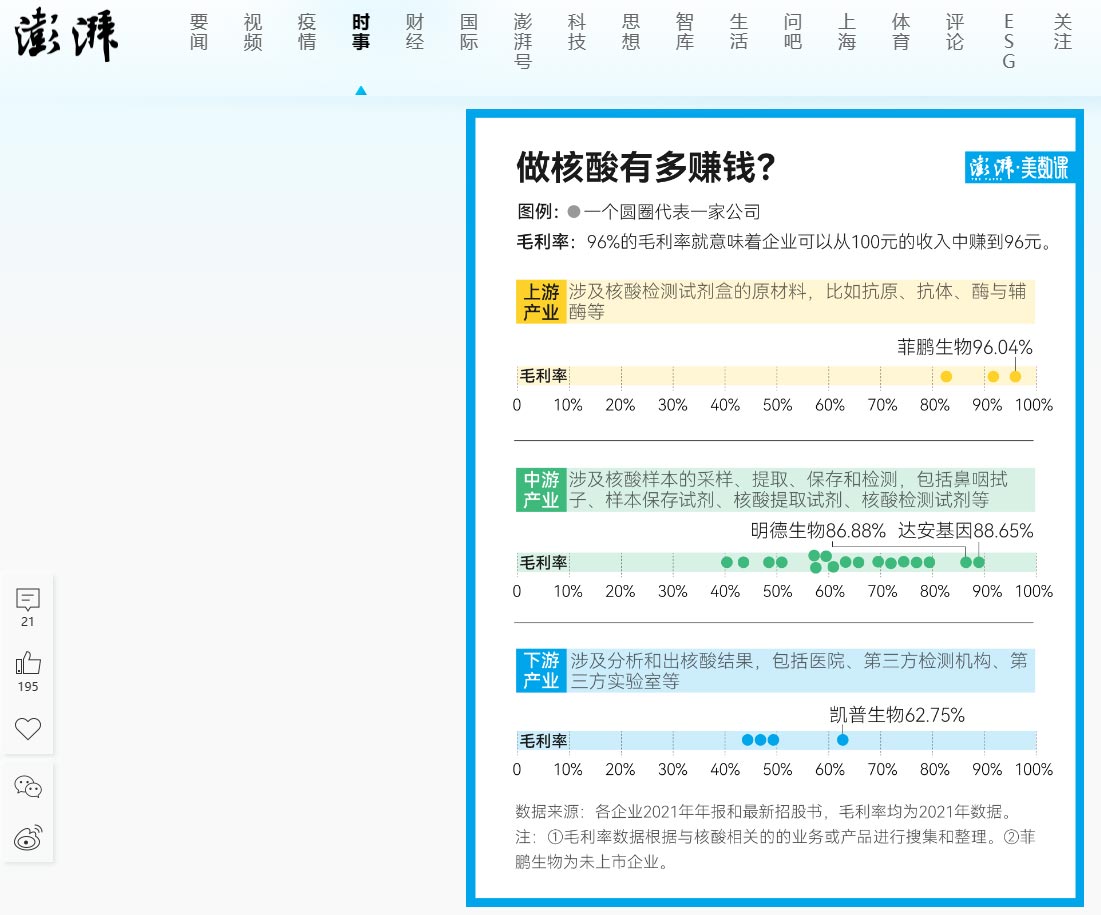Open the 问吧 nav tab
The image size is (1101, 915).
[x=793, y=32]
